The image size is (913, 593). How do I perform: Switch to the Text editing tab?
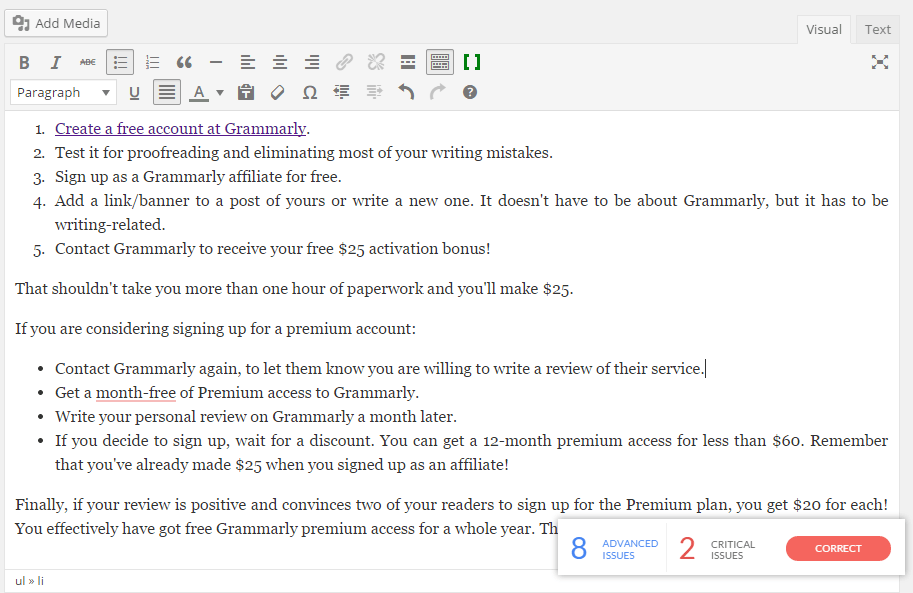click(876, 29)
